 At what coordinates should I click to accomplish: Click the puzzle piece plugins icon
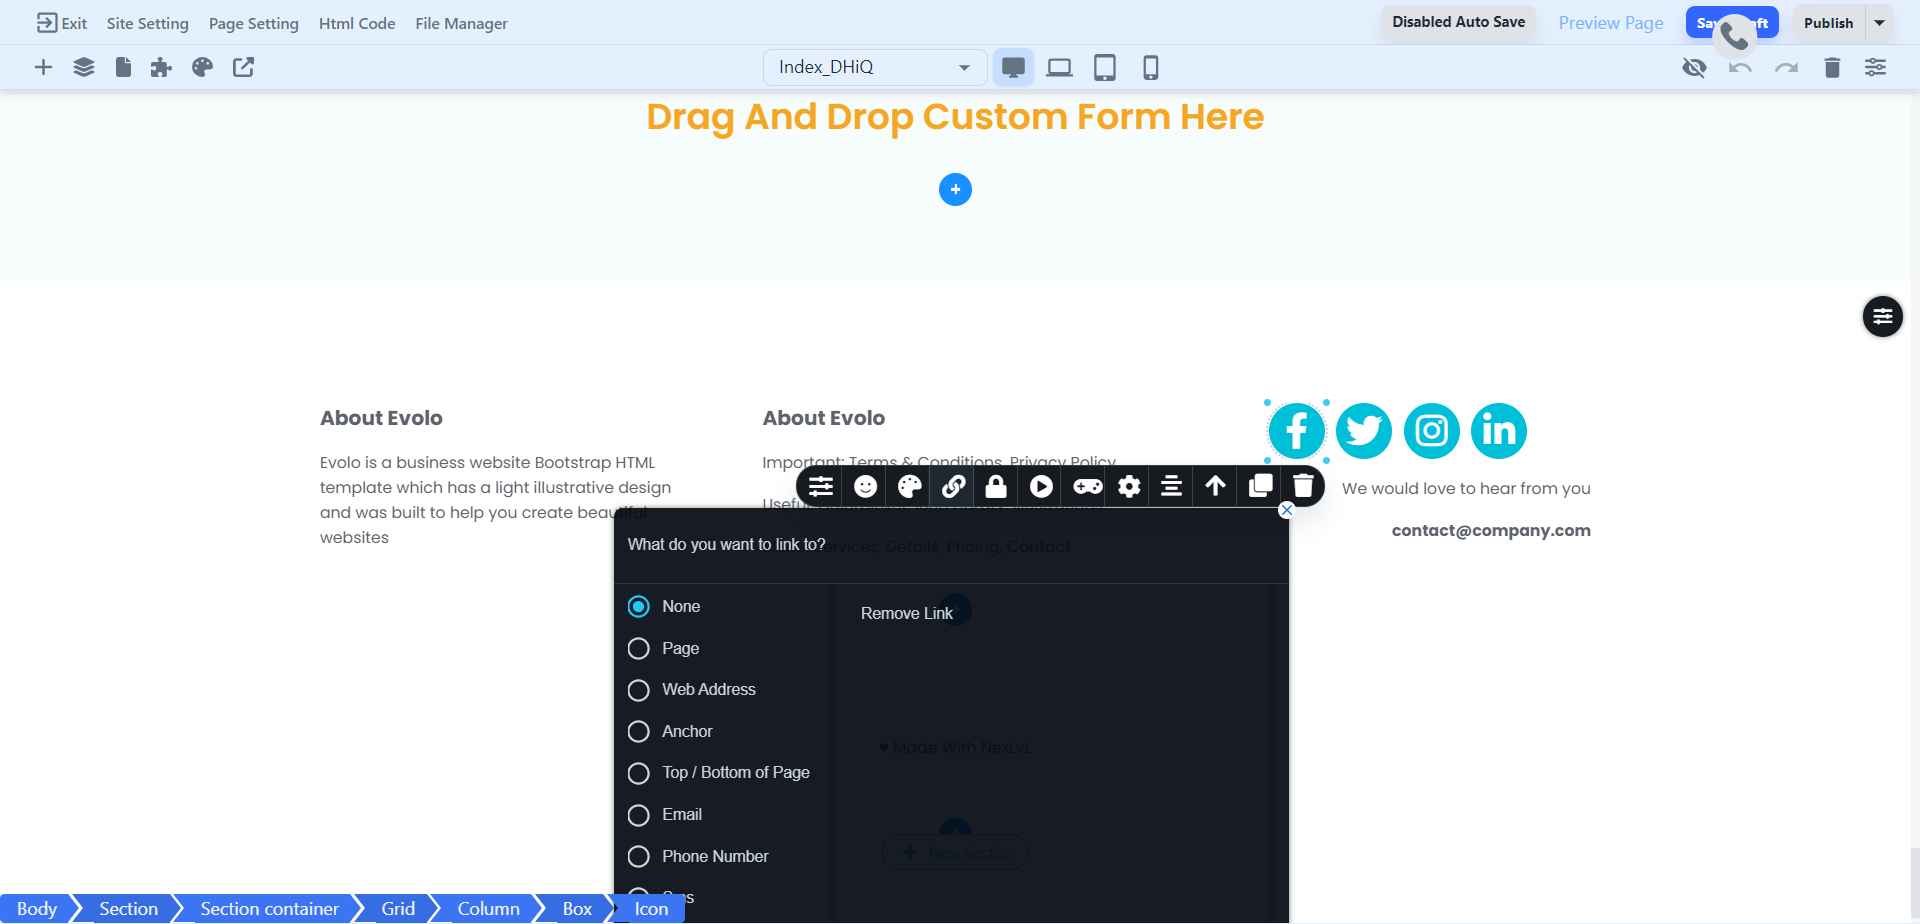[161, 67]
